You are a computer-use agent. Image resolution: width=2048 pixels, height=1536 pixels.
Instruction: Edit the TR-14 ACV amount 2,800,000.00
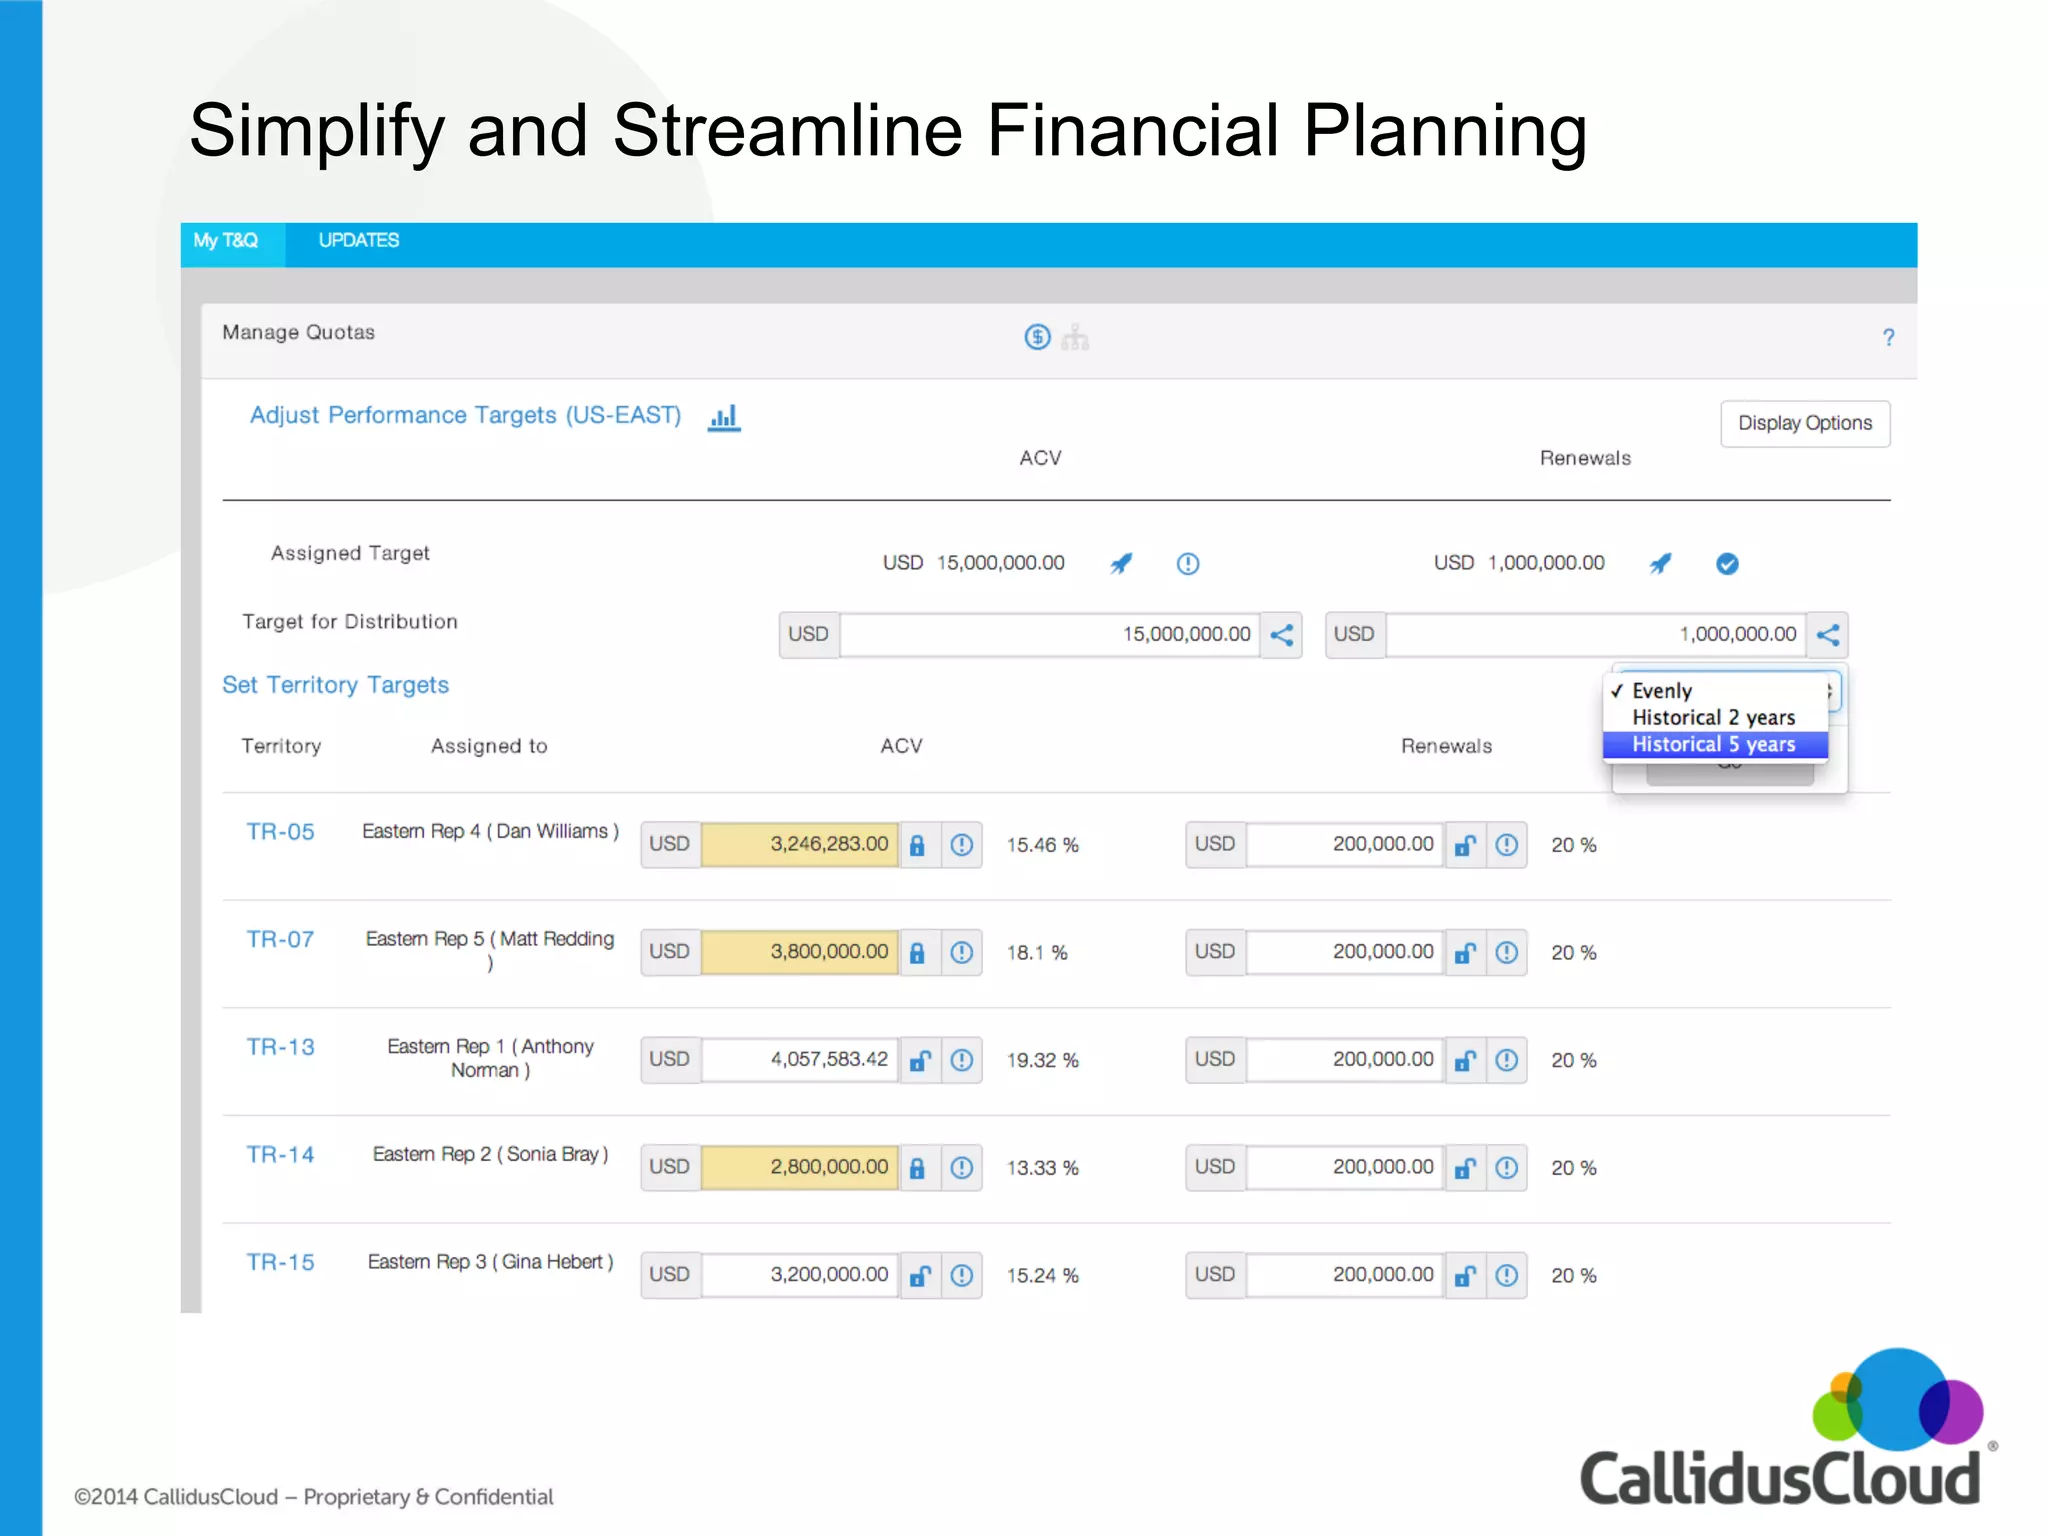coord(800,1167)
